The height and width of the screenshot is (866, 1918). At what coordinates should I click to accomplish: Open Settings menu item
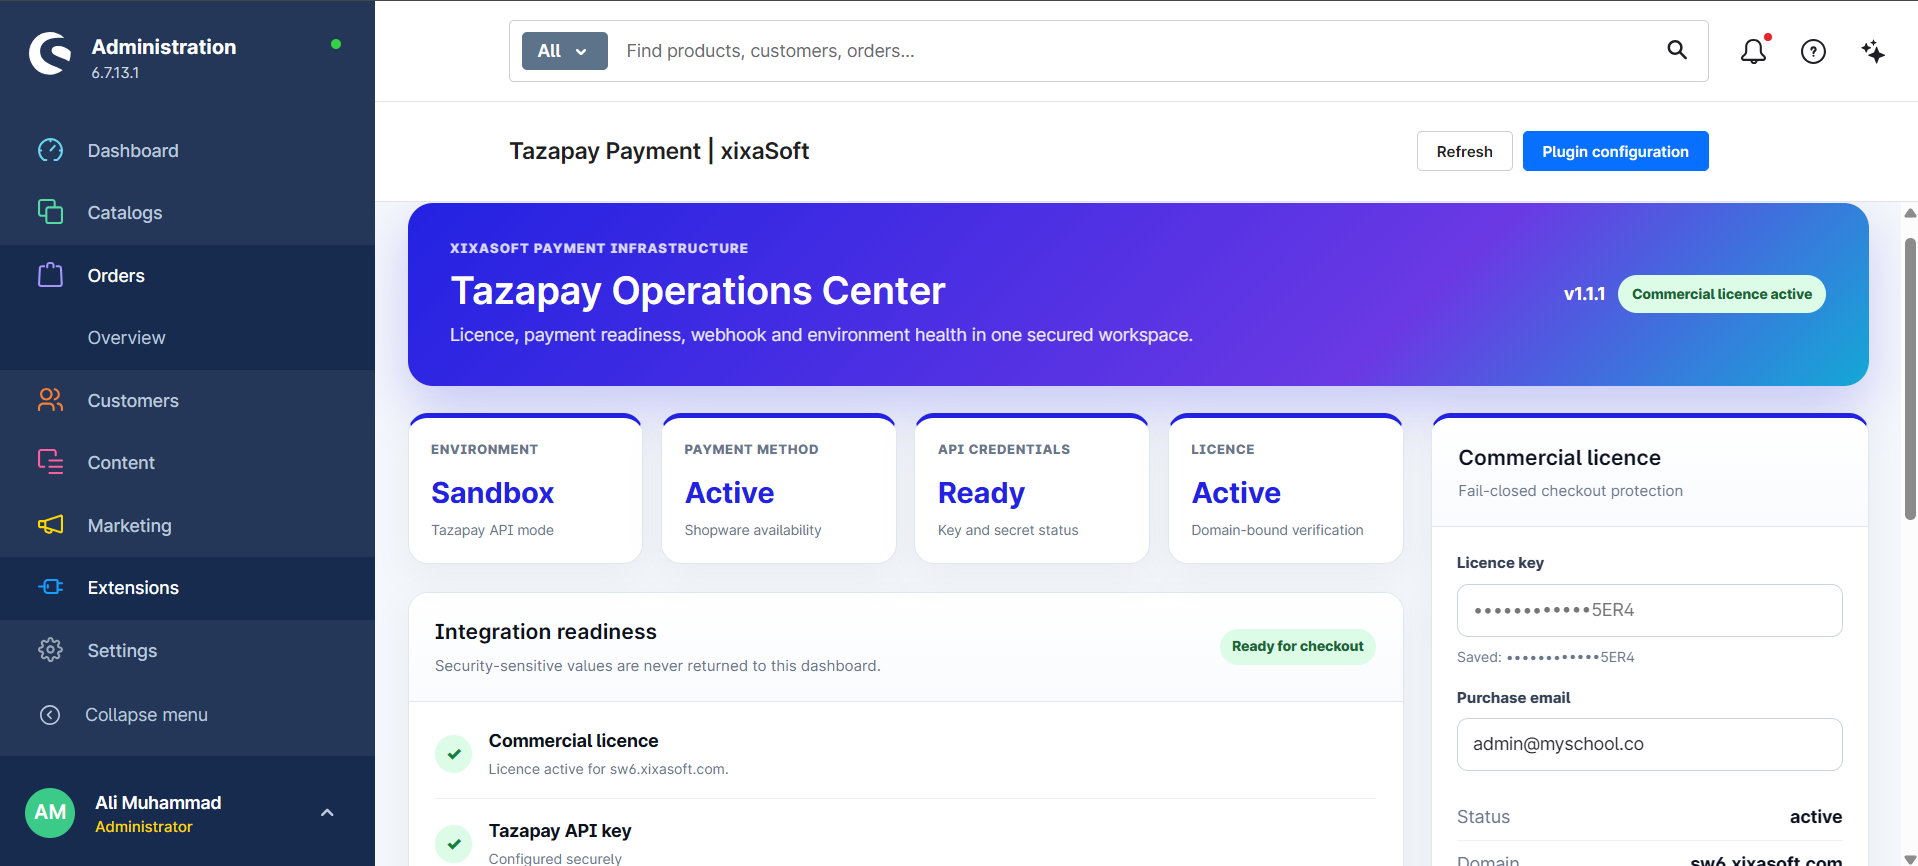pyautogui.click(x=187, y=651)
